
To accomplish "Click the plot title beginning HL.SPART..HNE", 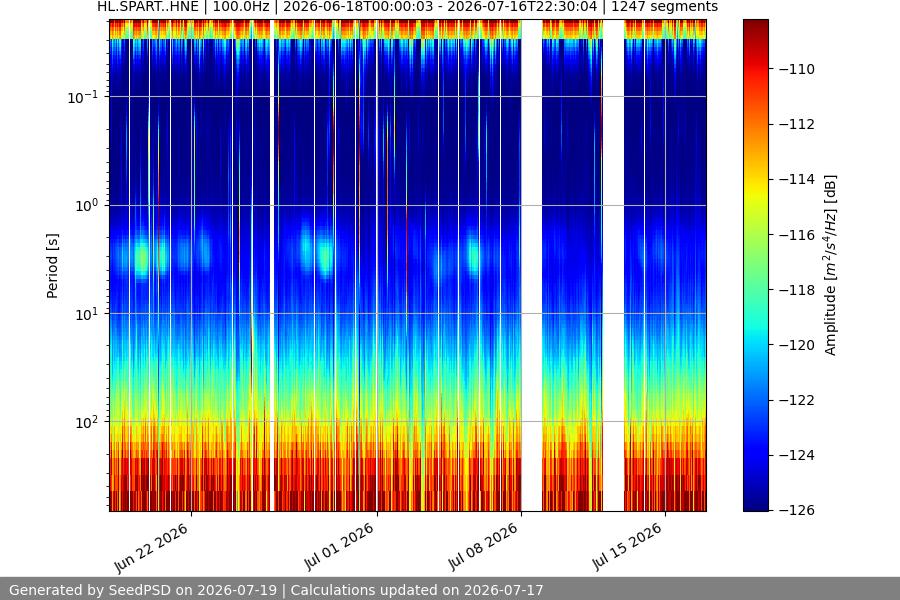I will click(407, 7).
